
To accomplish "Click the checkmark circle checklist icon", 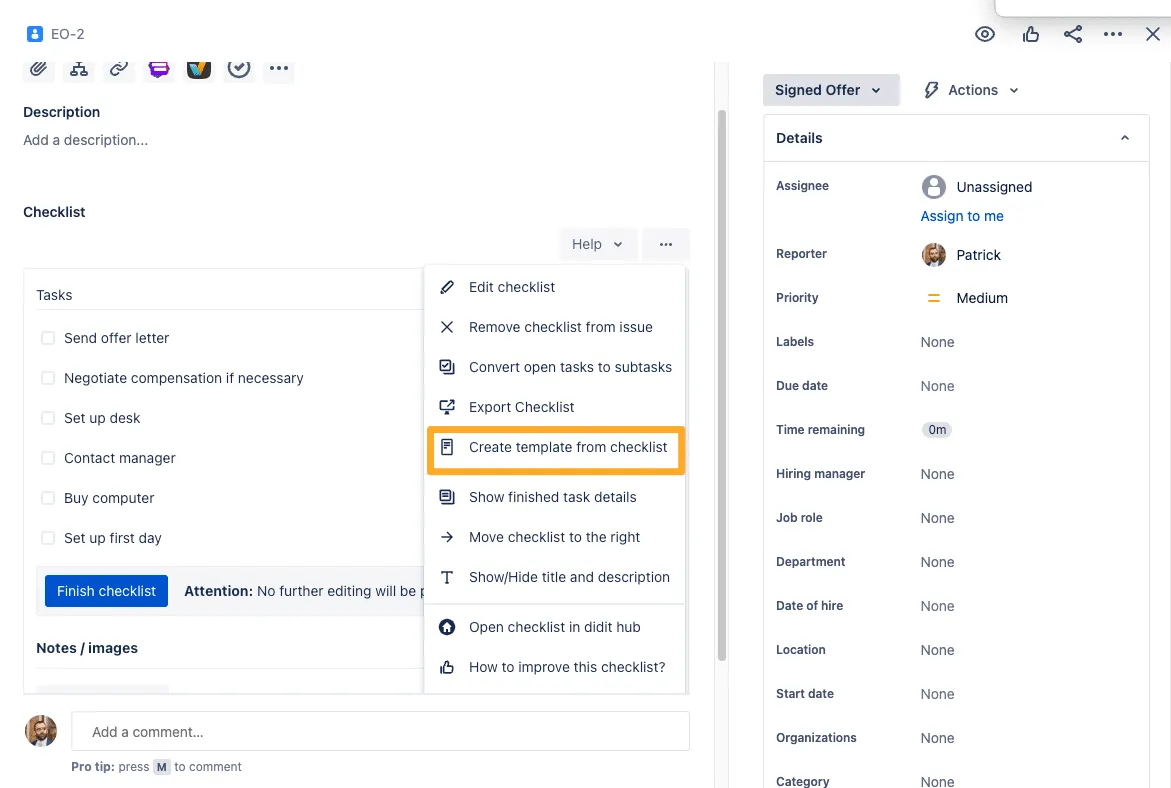I will (x=239, y=69).
